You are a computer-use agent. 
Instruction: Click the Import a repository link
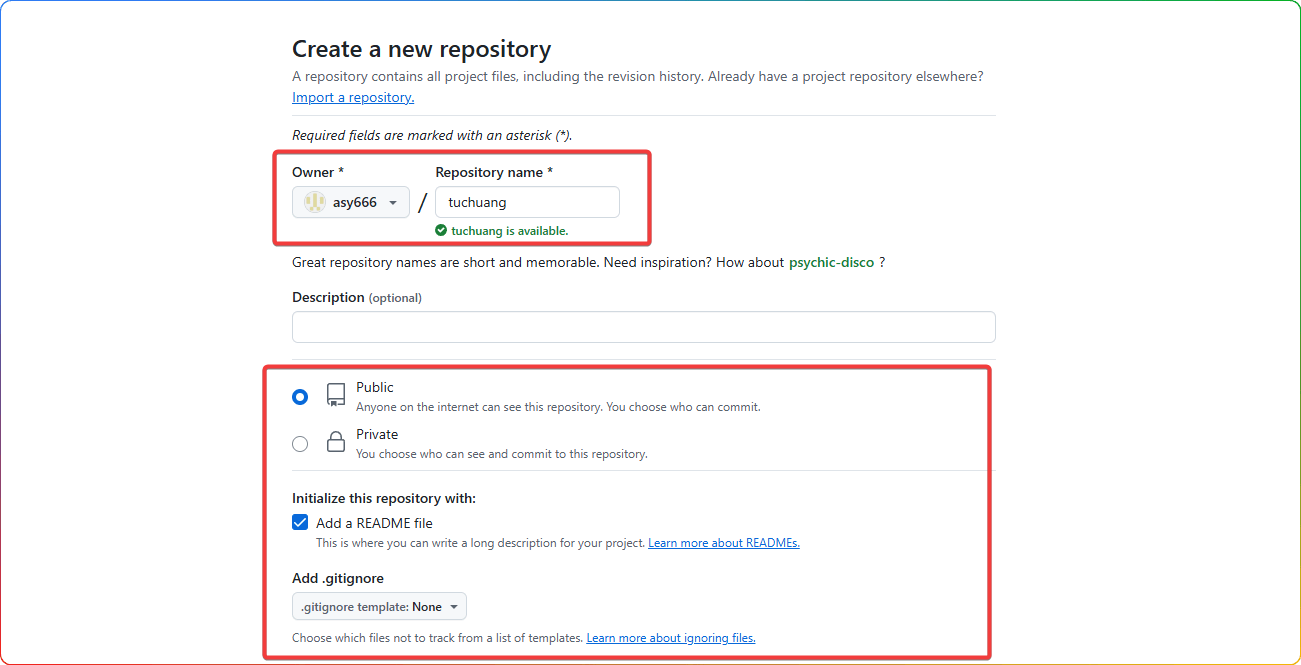(x=353, y=97)
